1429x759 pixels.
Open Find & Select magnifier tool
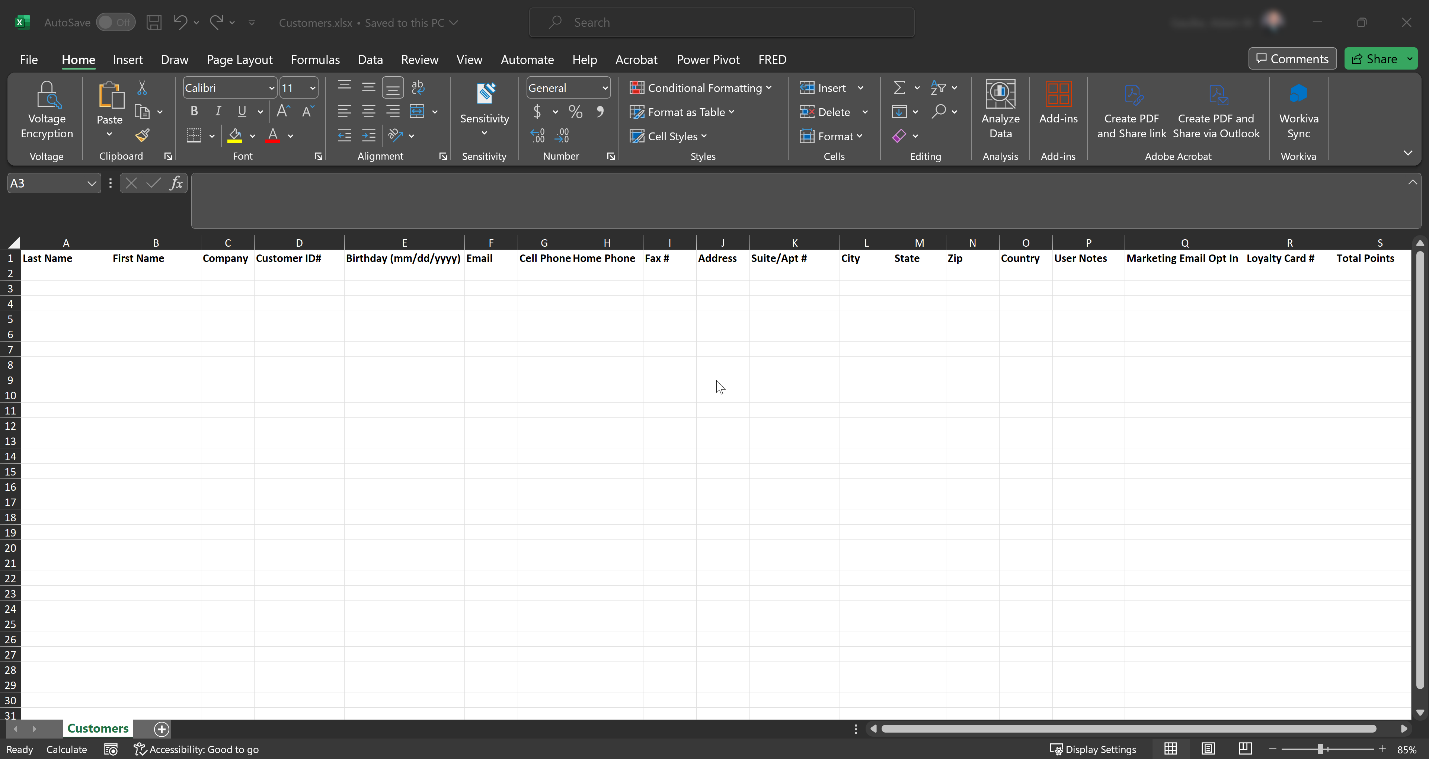coord(938,111)
